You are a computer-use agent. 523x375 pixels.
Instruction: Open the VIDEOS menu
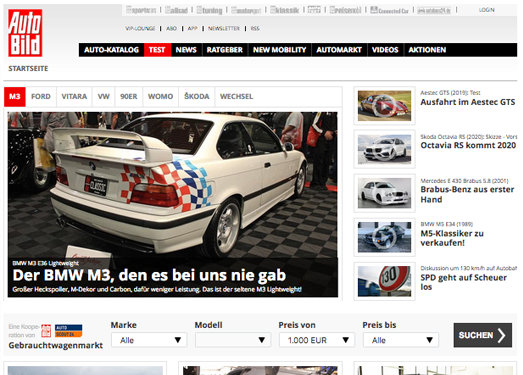click(385, 50)
